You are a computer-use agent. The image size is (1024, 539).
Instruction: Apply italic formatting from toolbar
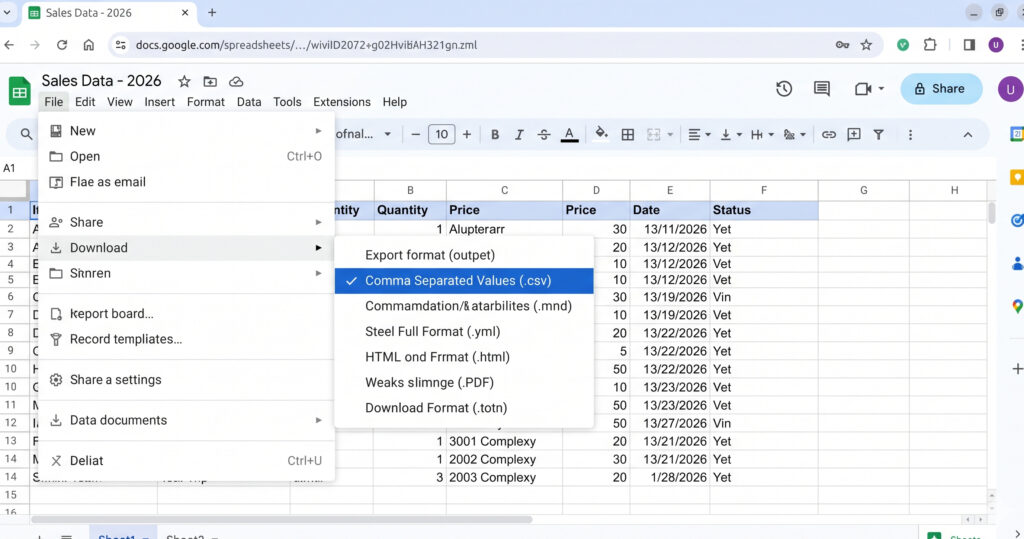(519, 135)
